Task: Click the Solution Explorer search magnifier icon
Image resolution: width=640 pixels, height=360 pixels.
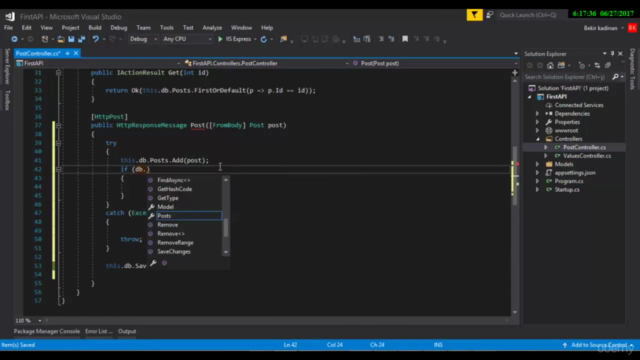Action: [x=615, y=77]
